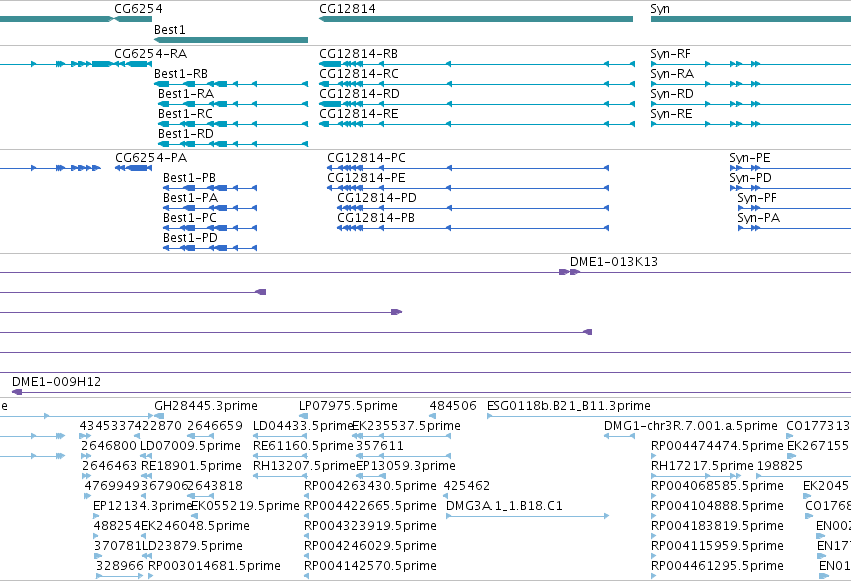This screenshot has width=851, height=581.
Task: Select EST LD23879.5prime
Action: 192,546
